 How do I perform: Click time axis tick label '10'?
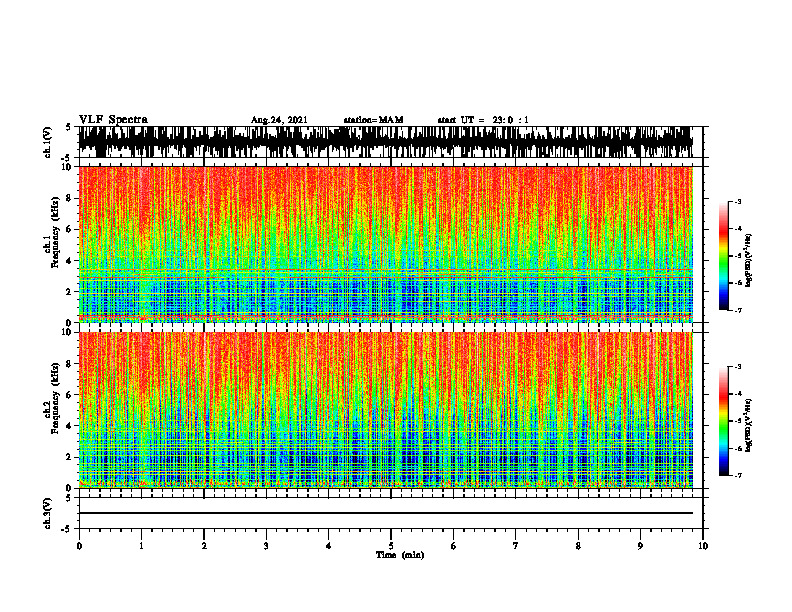(703, 546)
